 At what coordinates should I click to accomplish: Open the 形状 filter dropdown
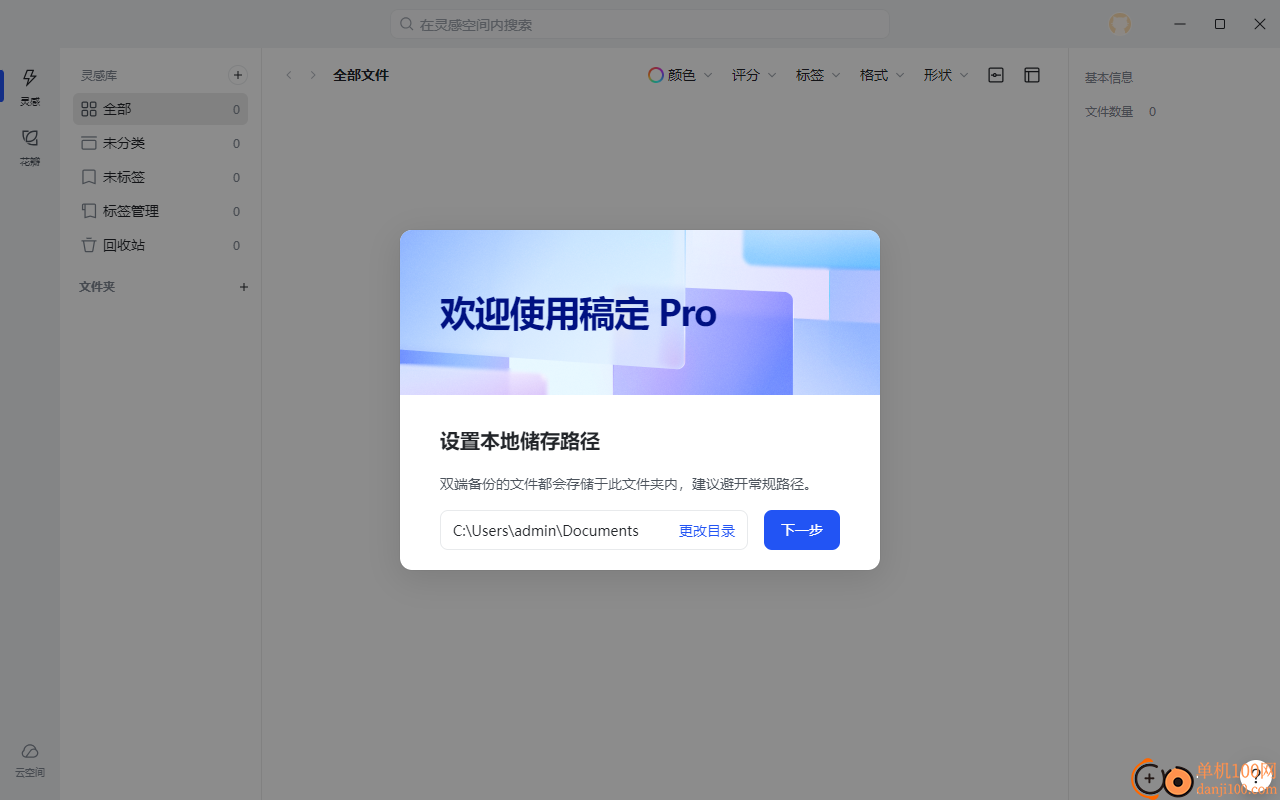(x=946, y=75)
